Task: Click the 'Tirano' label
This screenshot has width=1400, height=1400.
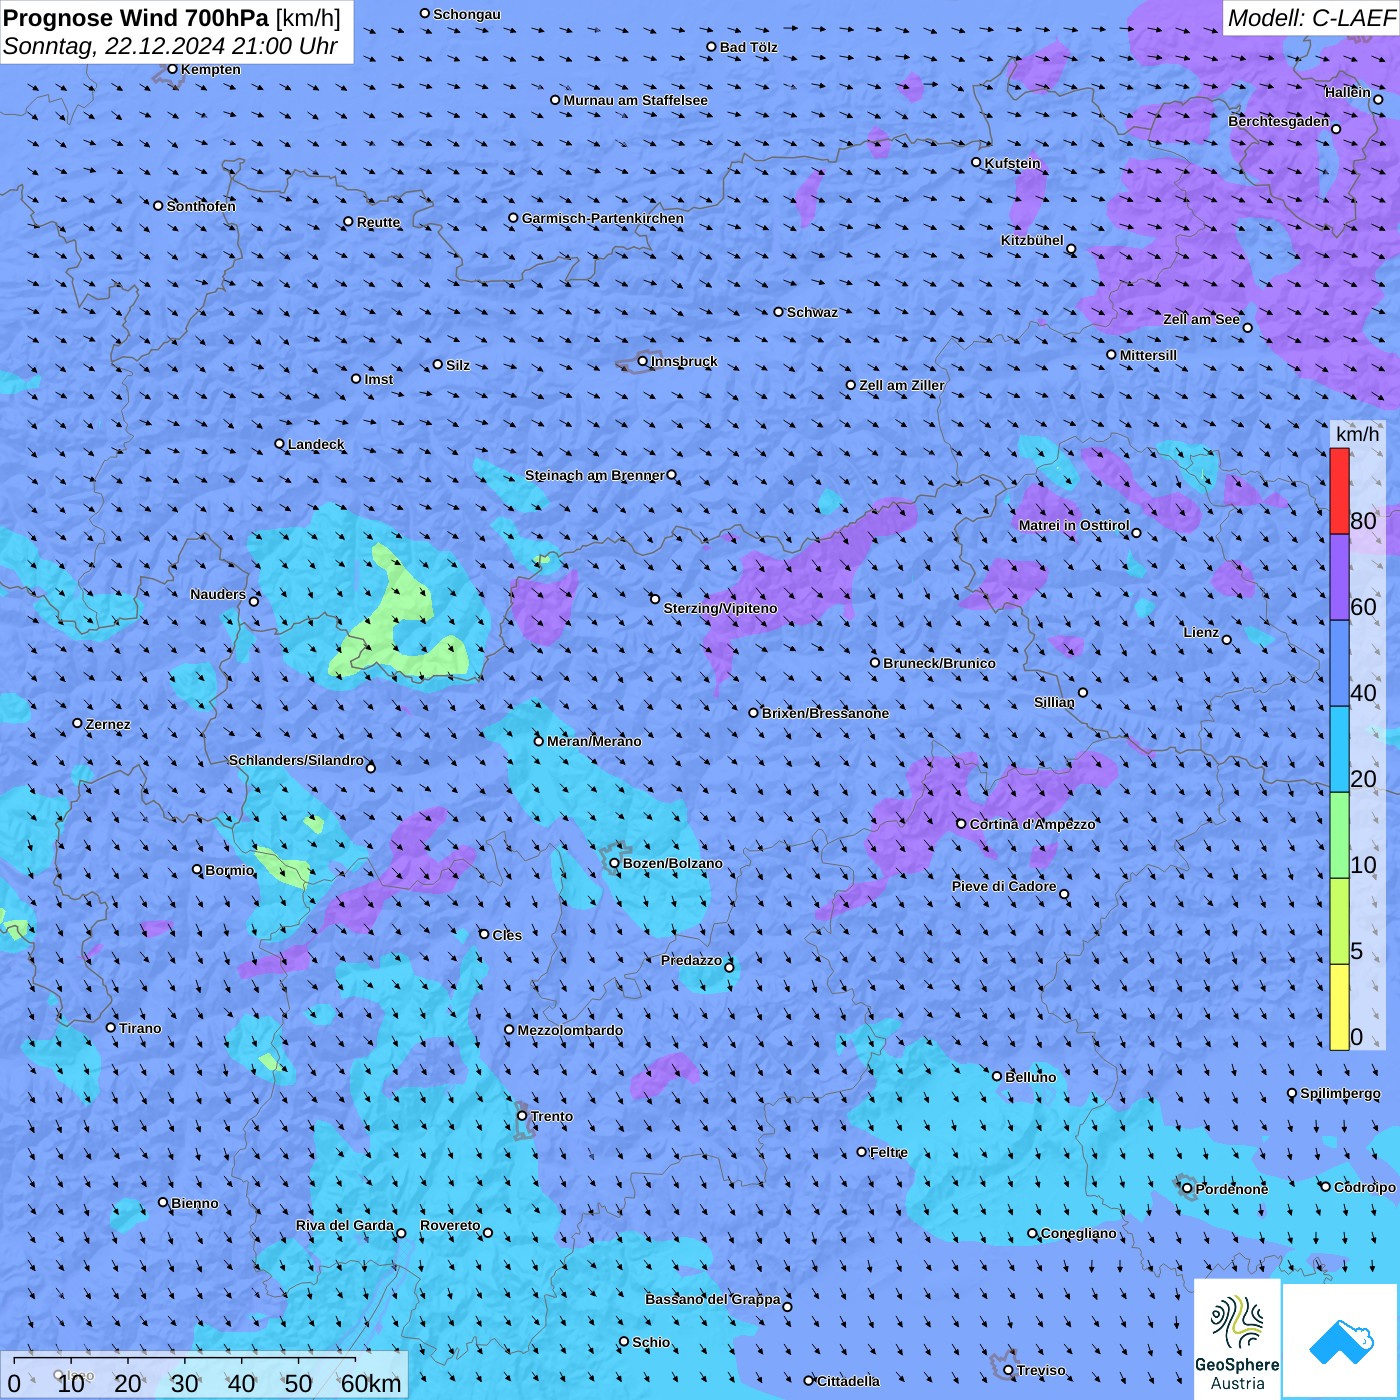Action: pos(140,1028)
